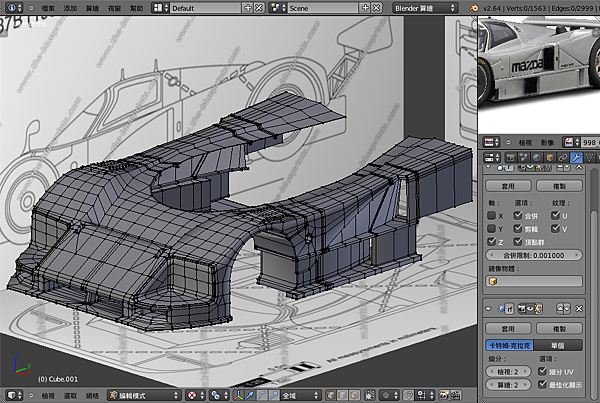Switch to edge select mode
The width and height of the screenshot is (600, 403).
pos(343,395)
